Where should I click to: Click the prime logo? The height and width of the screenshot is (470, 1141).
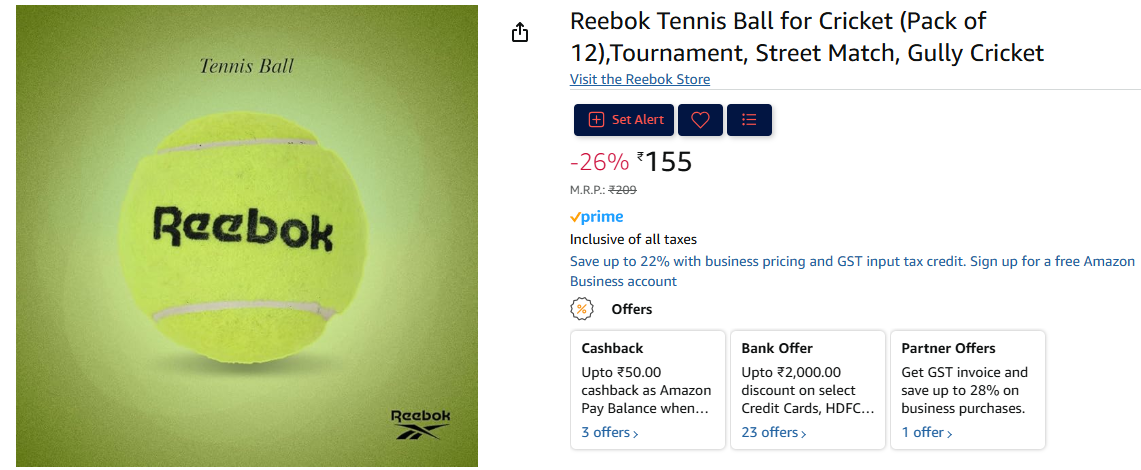coord(596,217)
